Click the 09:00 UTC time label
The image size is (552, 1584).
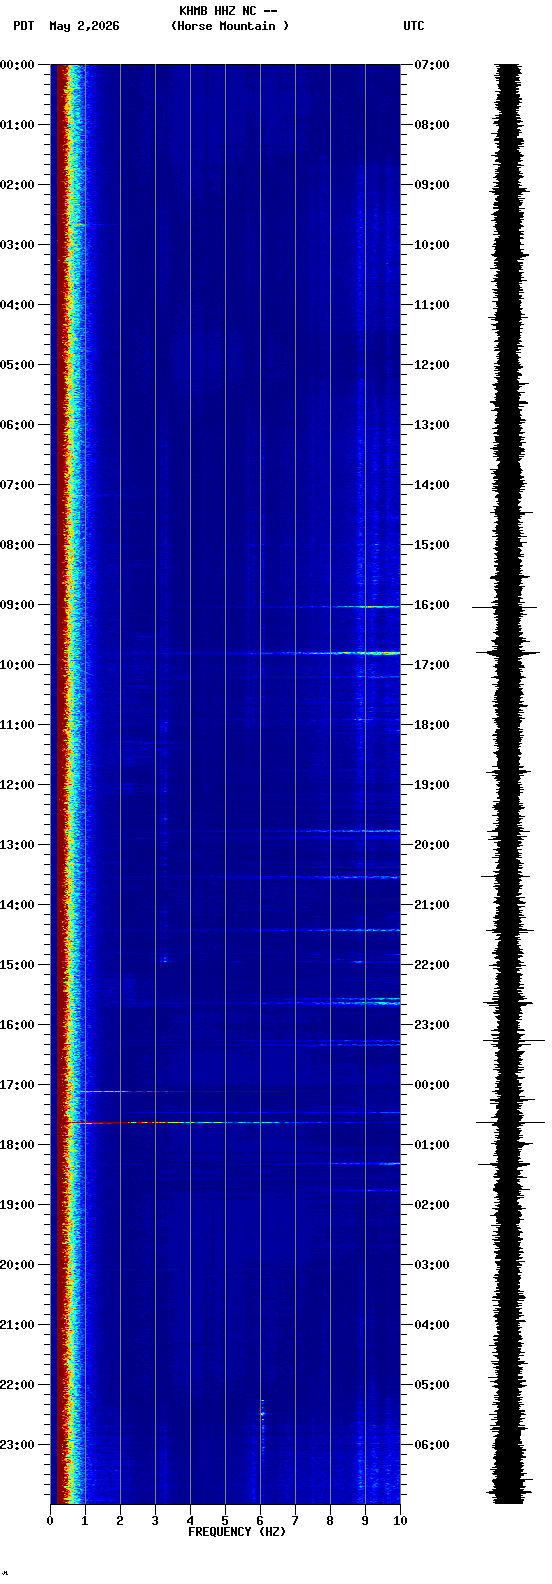[432, 185]
